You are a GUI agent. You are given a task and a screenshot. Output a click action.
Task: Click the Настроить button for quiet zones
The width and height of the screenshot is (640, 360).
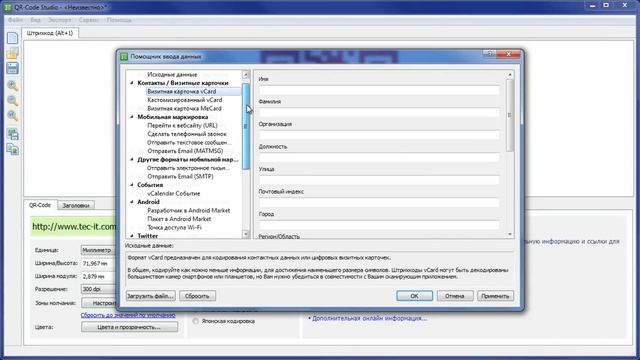[x=98, y=303]
